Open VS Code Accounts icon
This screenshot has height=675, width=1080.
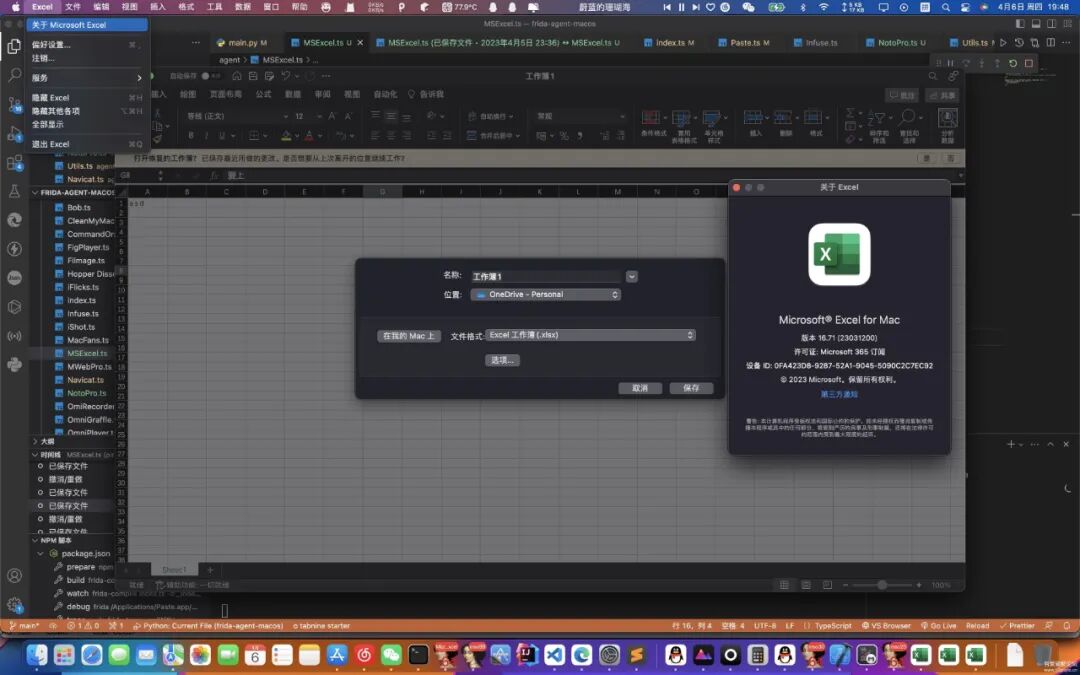point(14,576)
